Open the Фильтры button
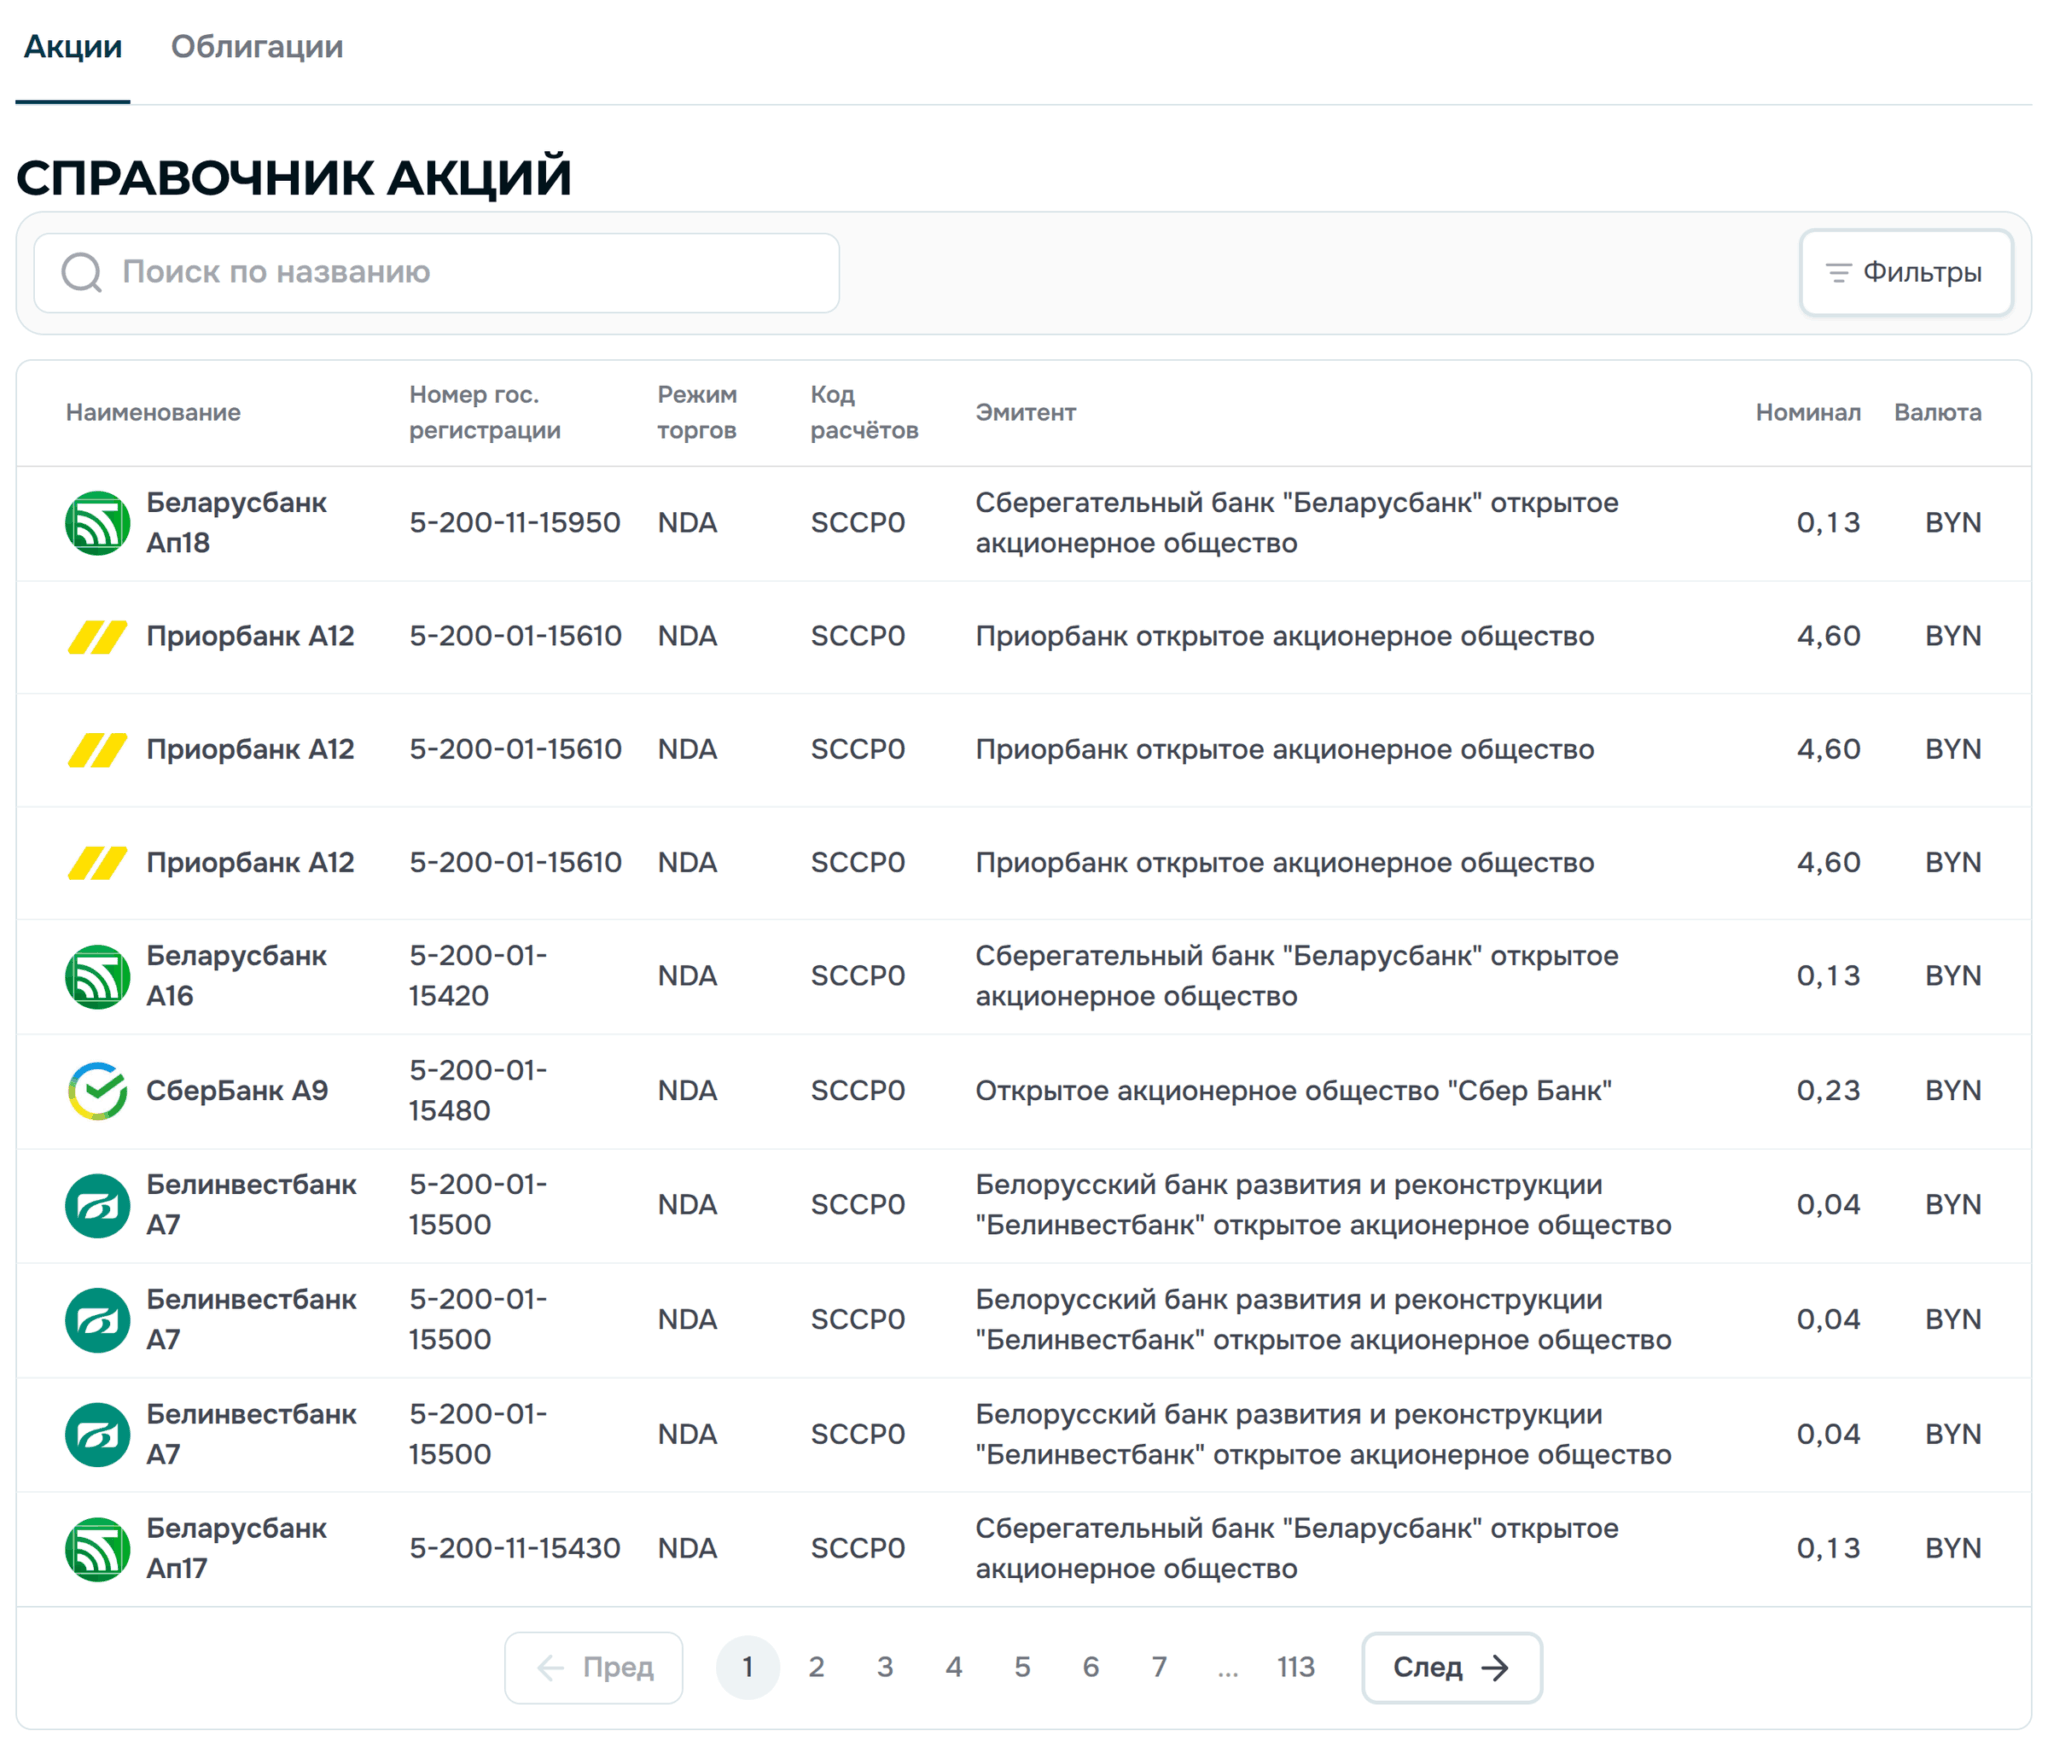Viewport: 2048px width, 1741px height. (1904, 272)
